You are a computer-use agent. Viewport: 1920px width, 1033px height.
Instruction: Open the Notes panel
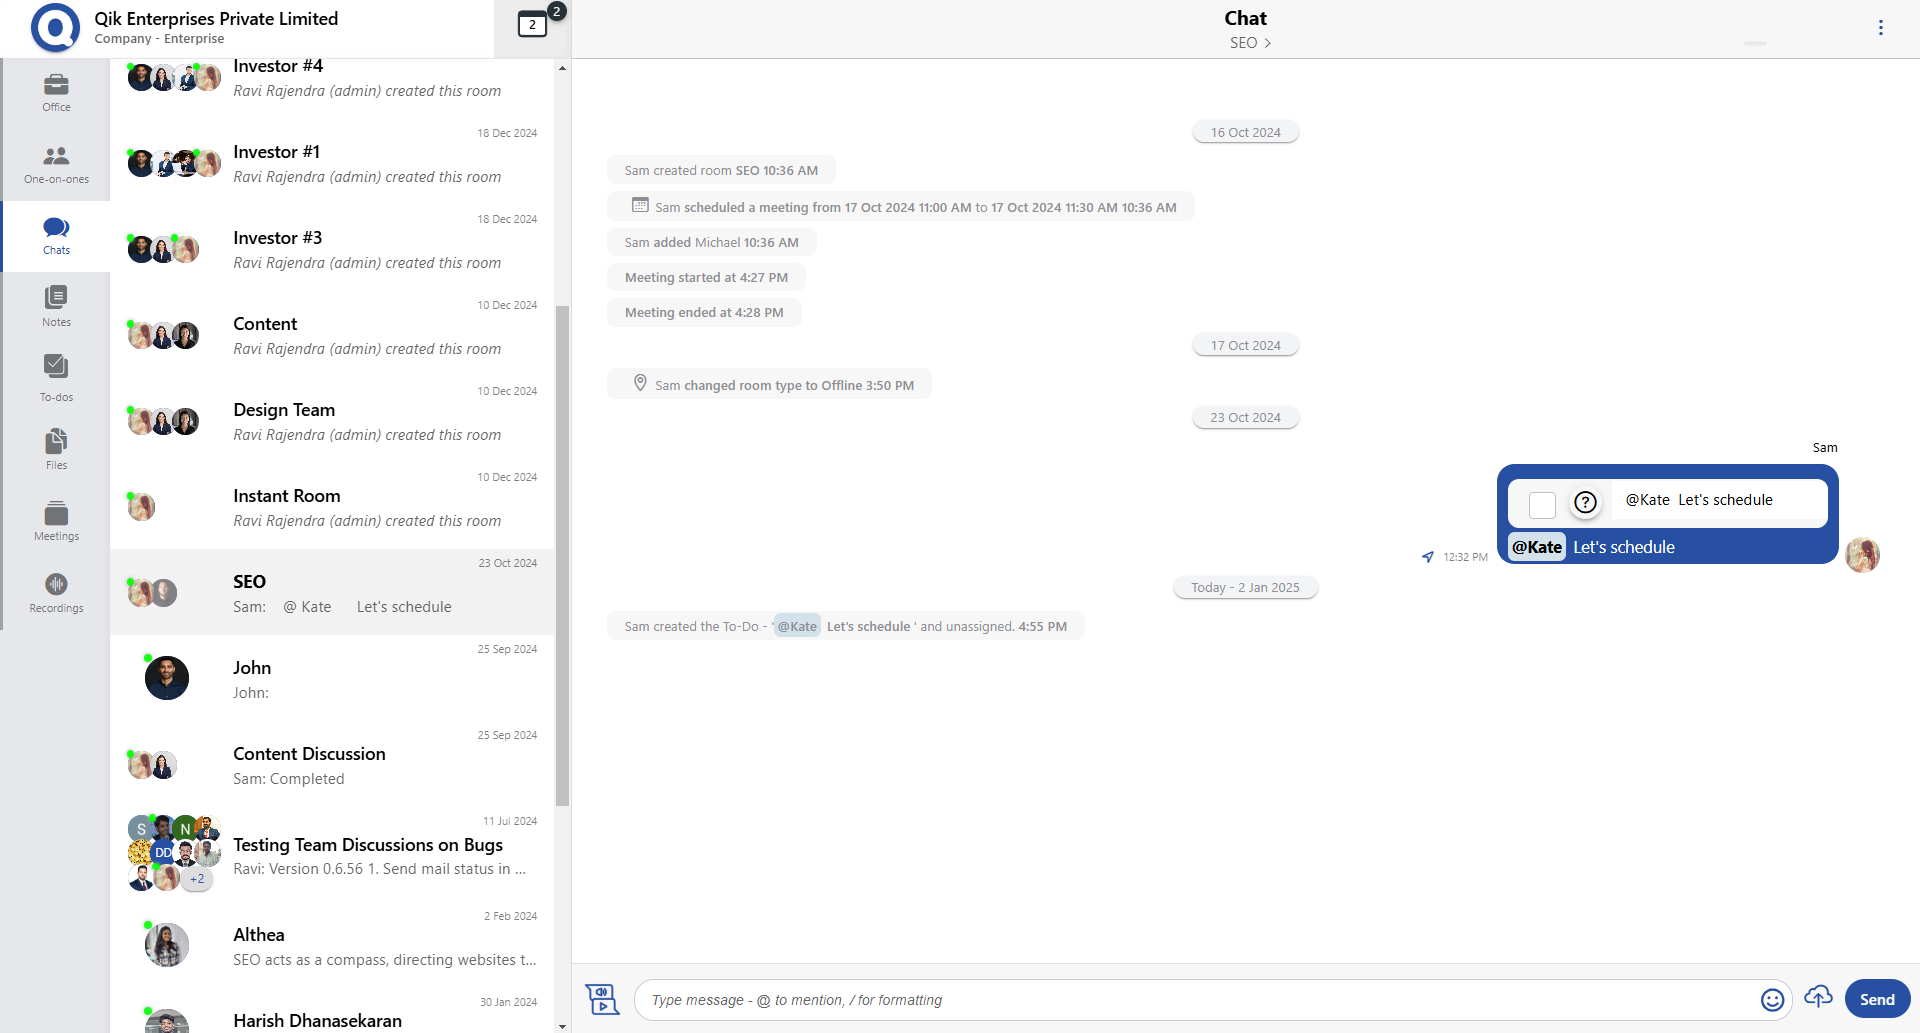click(56, 305)
